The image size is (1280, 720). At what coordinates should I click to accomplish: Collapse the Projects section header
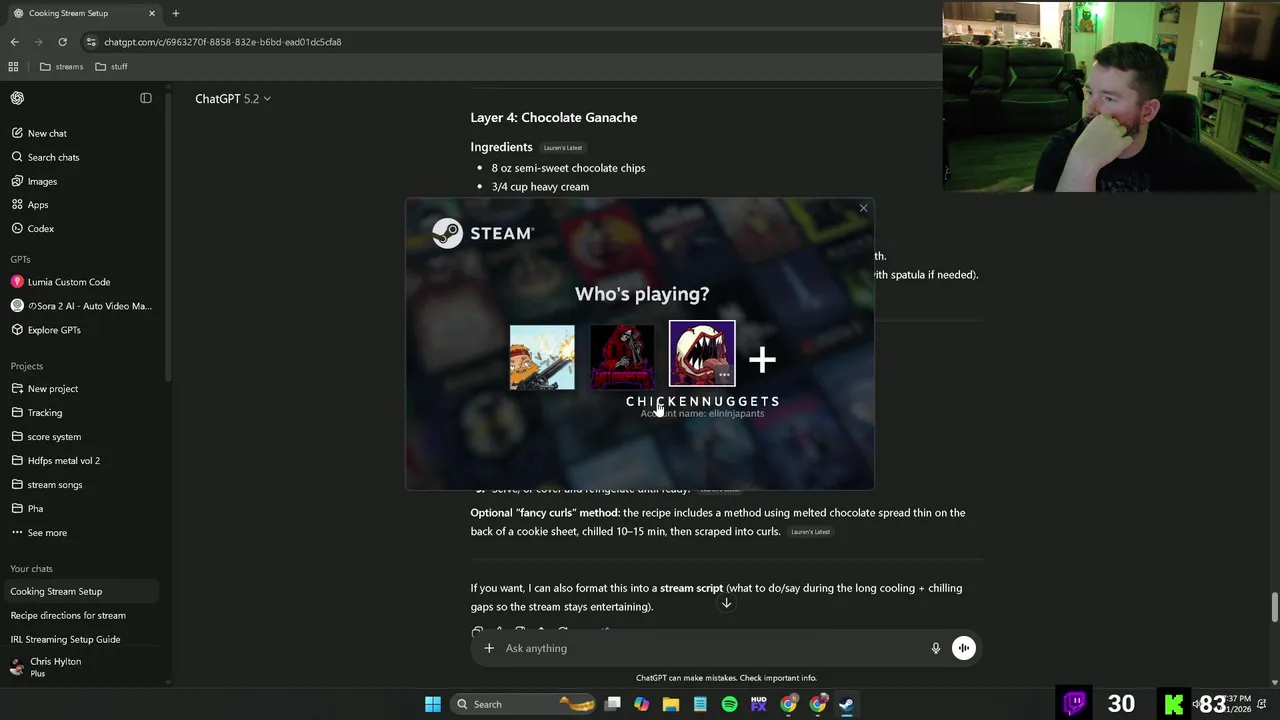(27, 366)
